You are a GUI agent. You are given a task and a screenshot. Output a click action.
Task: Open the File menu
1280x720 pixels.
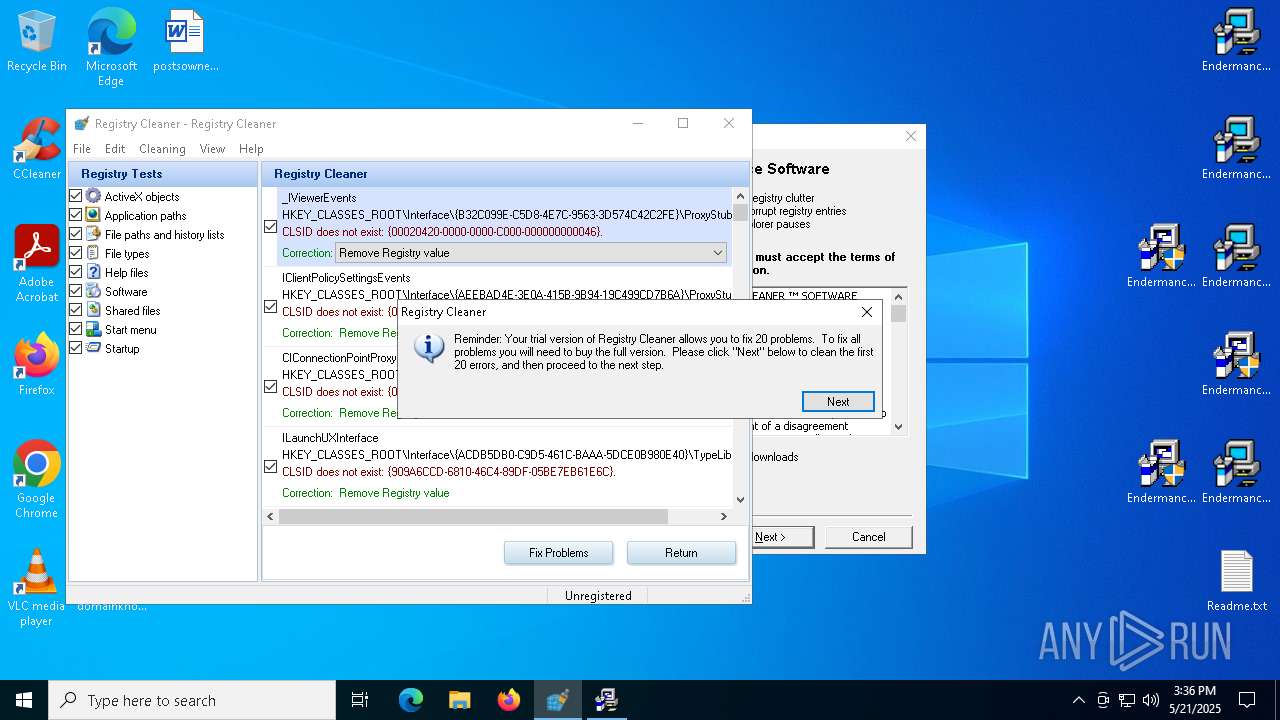tap(82, 148)
